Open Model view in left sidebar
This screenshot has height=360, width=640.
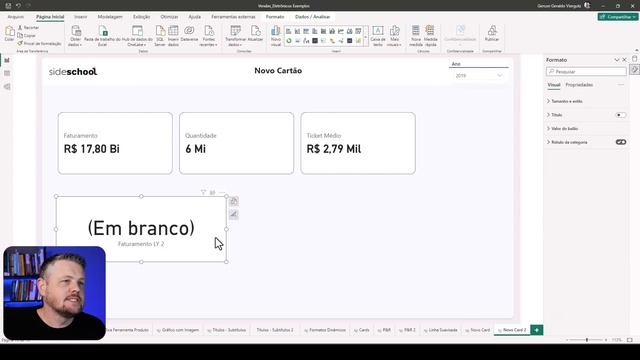(x=7, y=87)
